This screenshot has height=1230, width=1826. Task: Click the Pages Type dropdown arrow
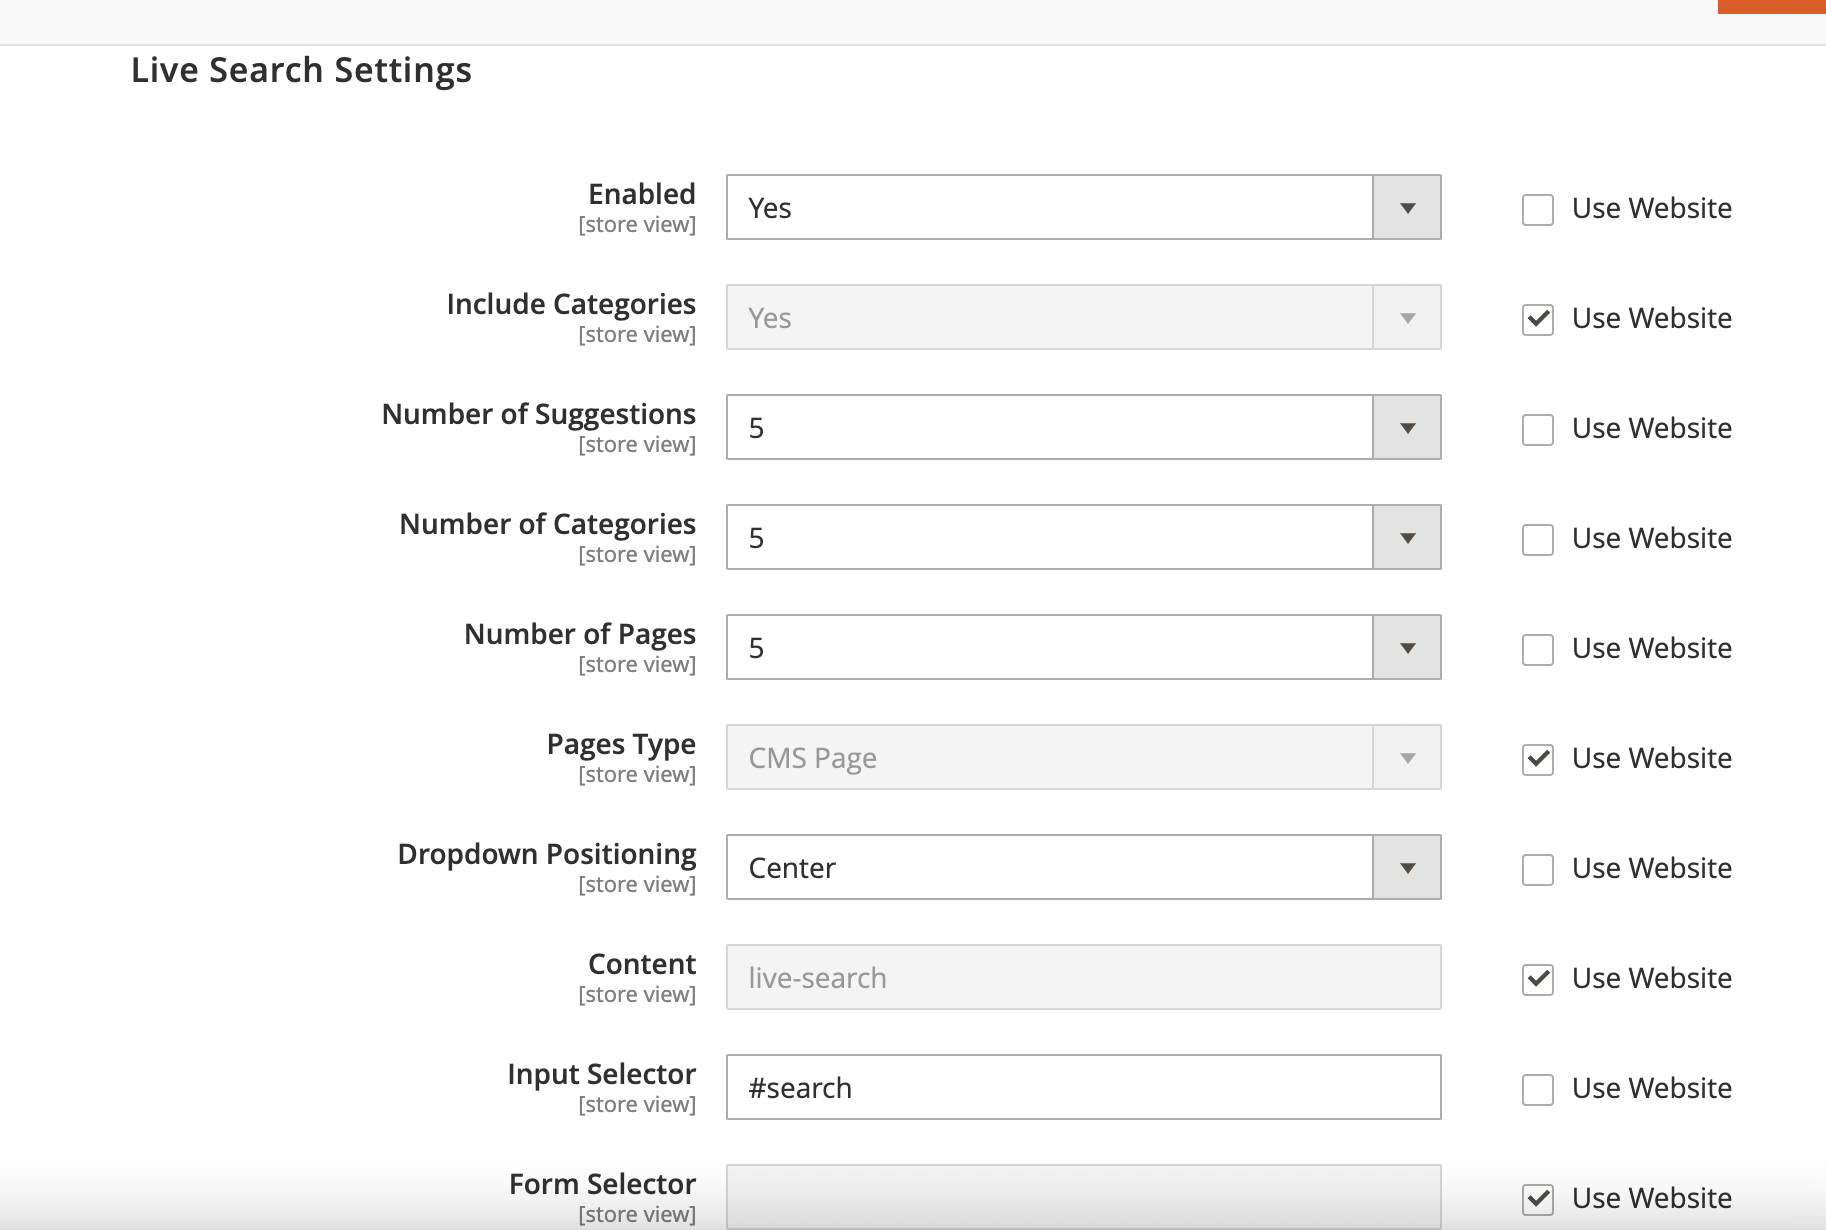(1407, 758)
